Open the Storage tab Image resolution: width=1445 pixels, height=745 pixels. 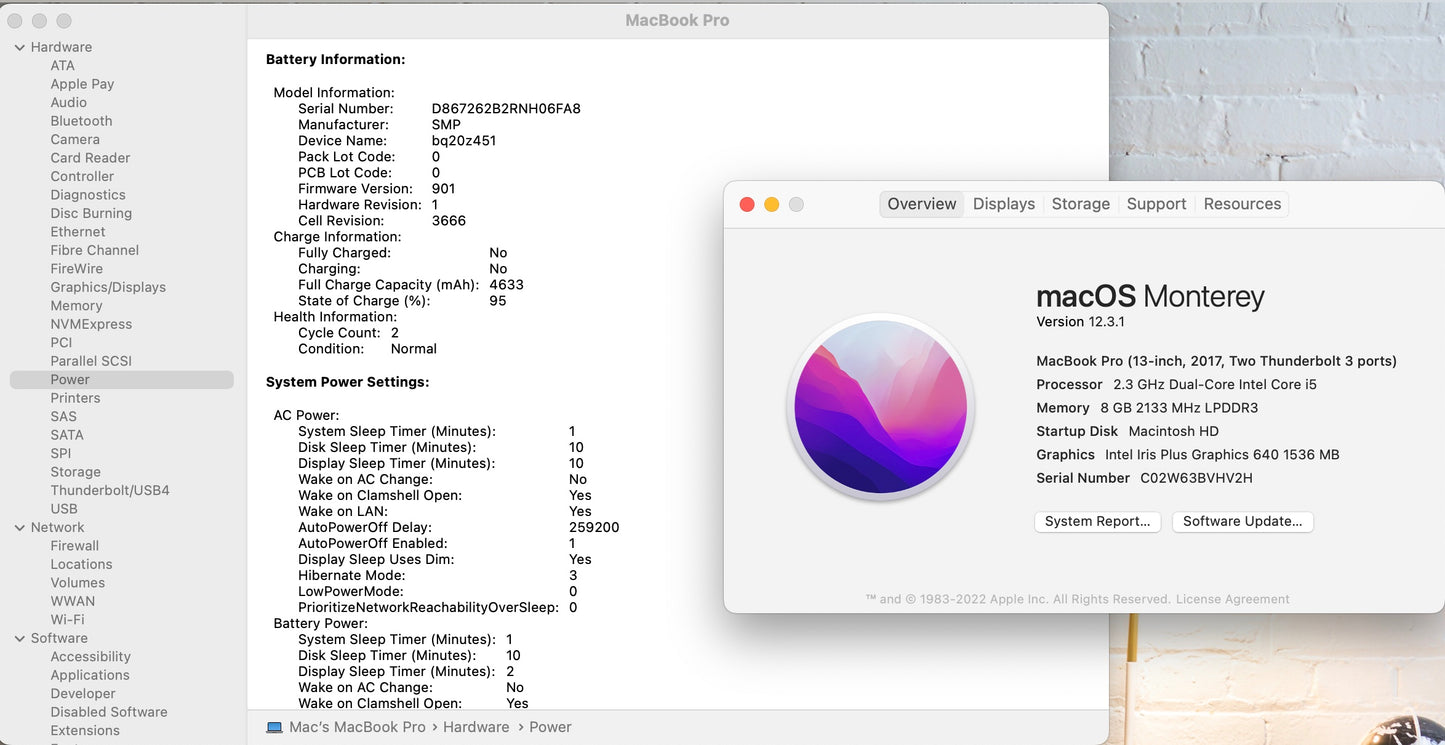(1080, 204)
